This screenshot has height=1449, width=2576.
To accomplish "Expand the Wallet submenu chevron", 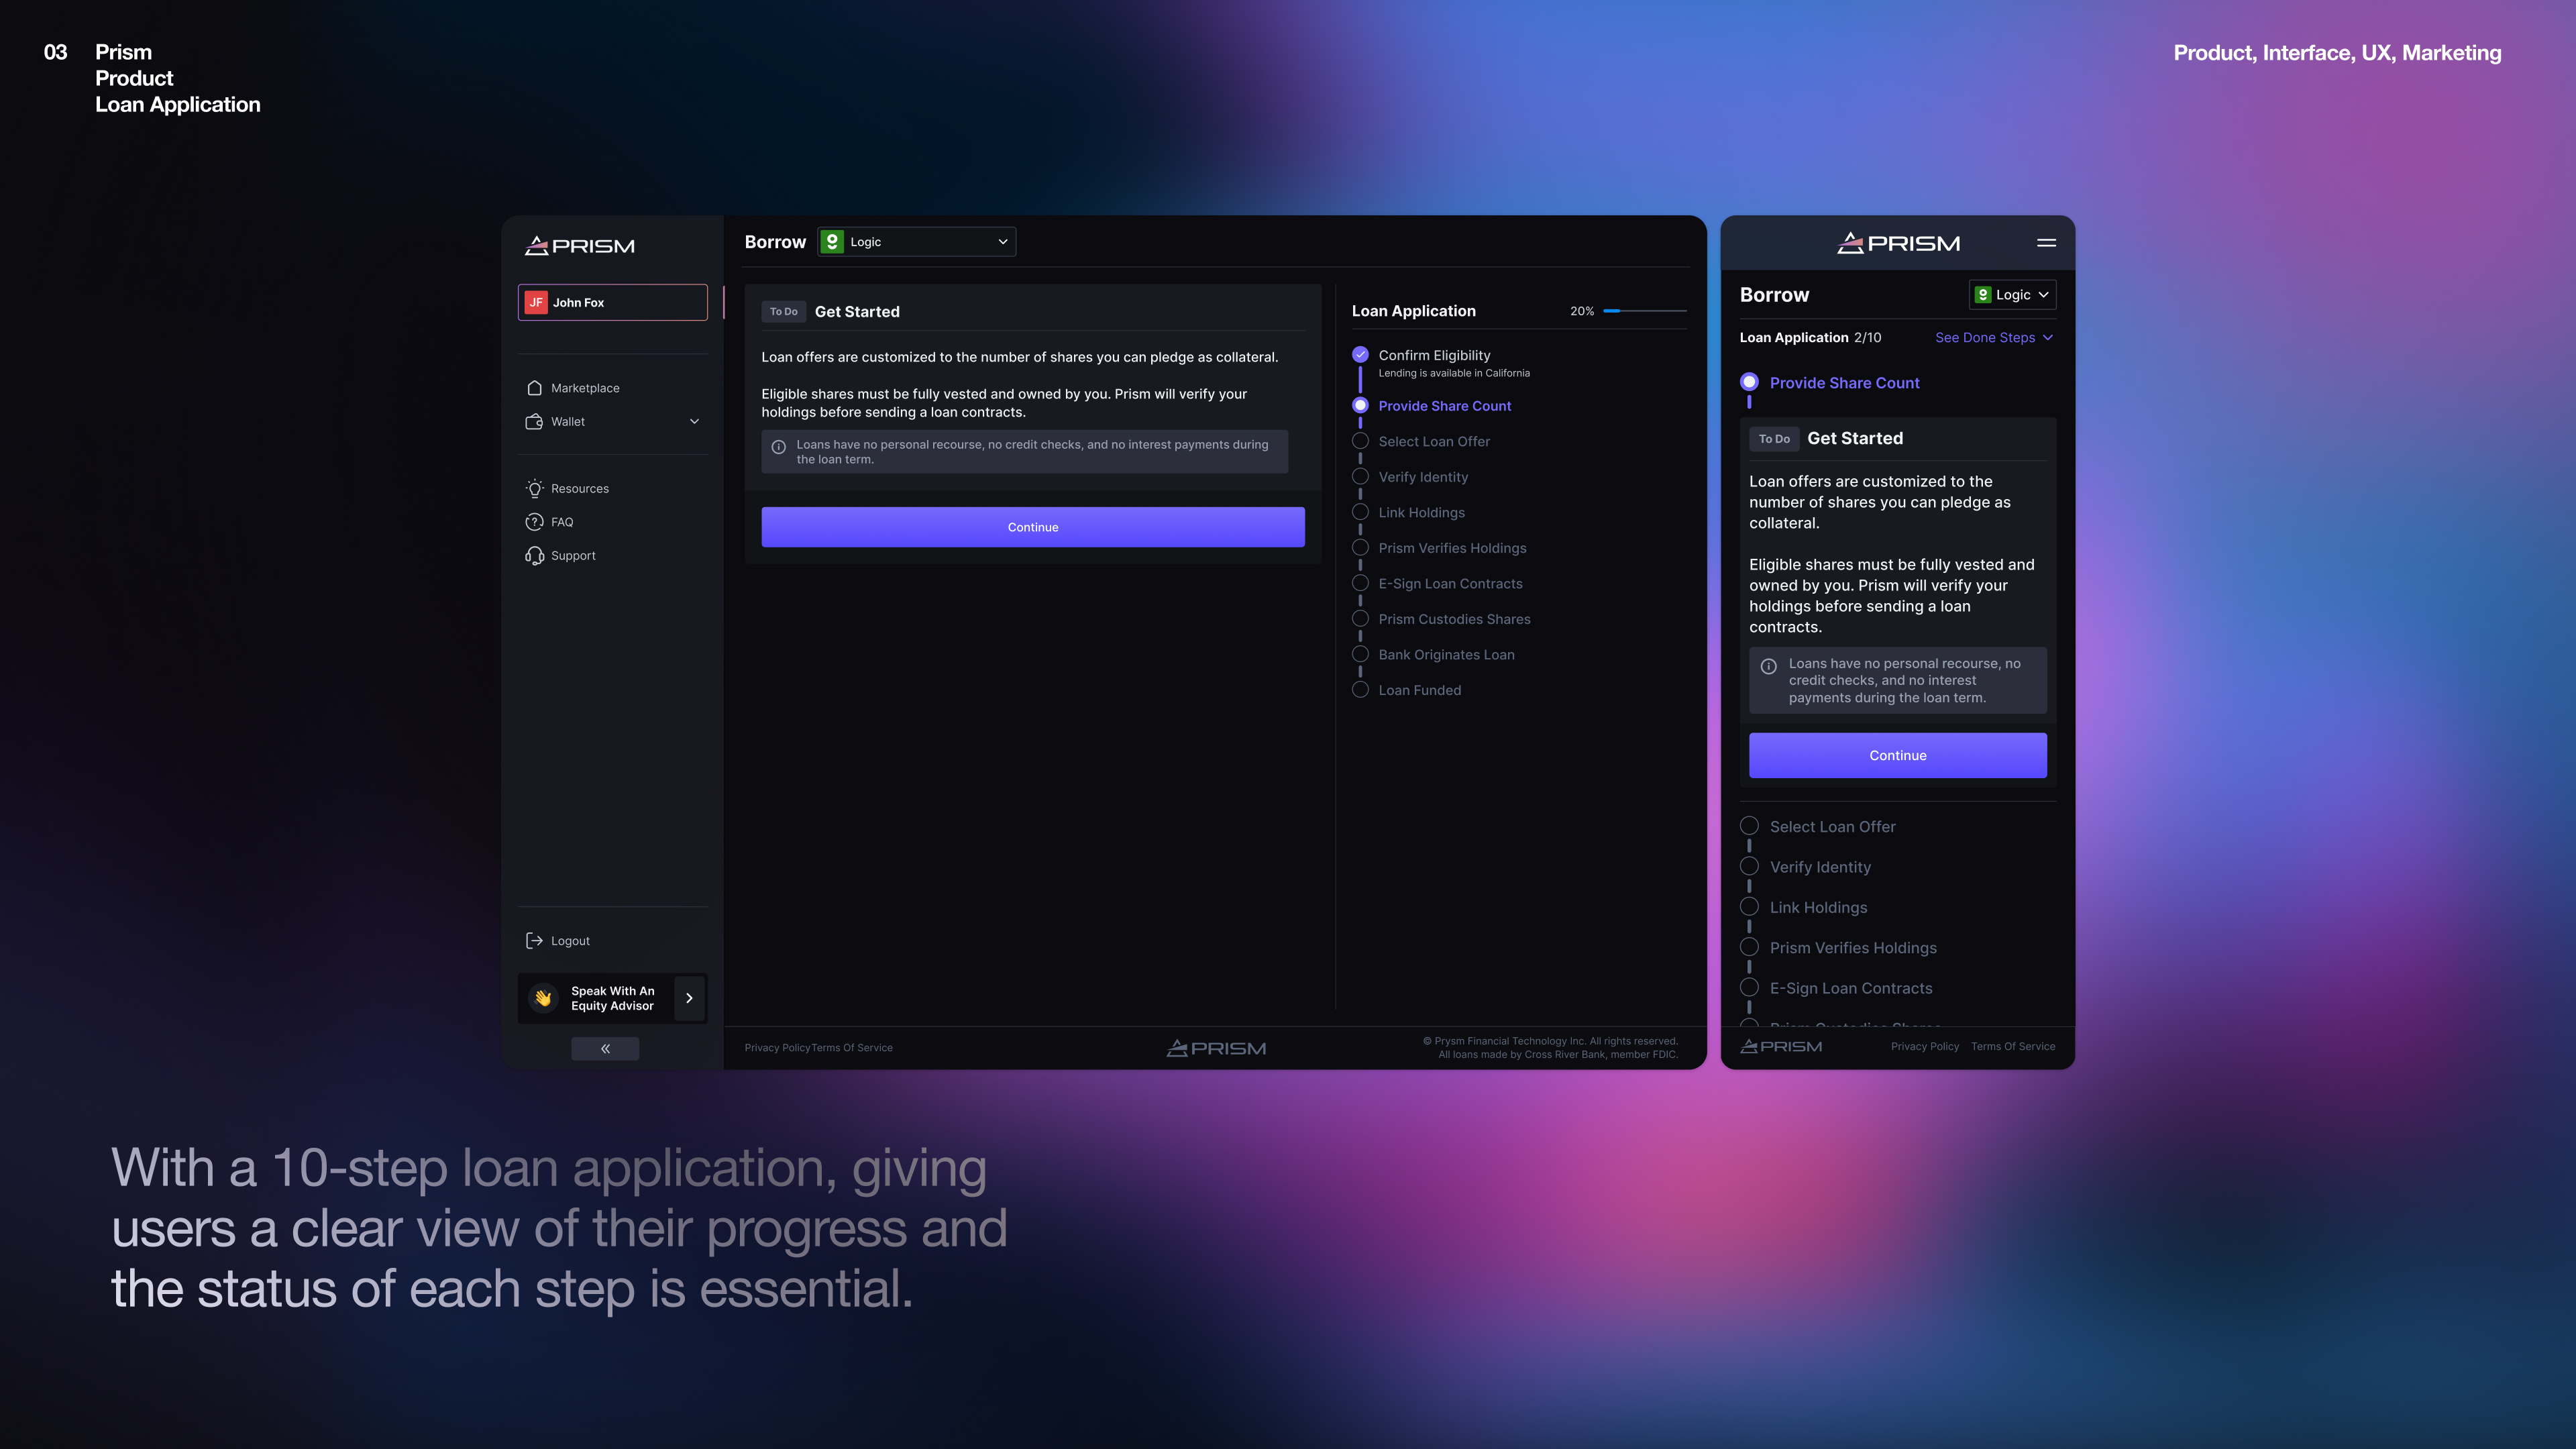I will (694, 422).
